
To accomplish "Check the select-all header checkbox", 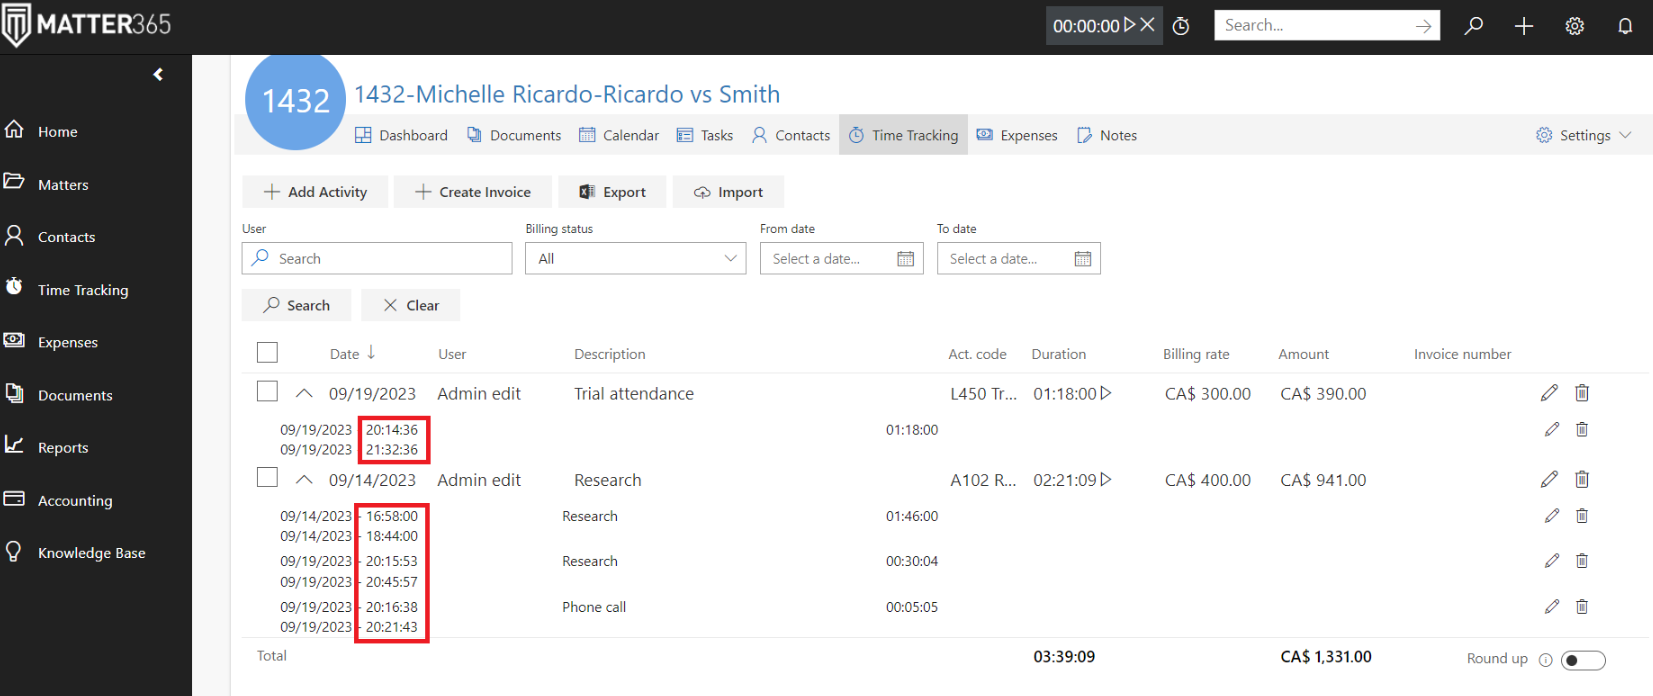I will (267, 352).
